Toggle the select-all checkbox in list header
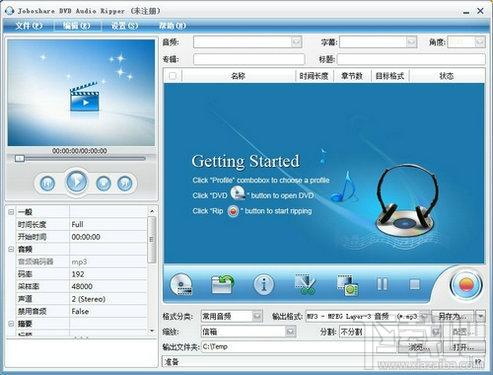 (173, 76)
